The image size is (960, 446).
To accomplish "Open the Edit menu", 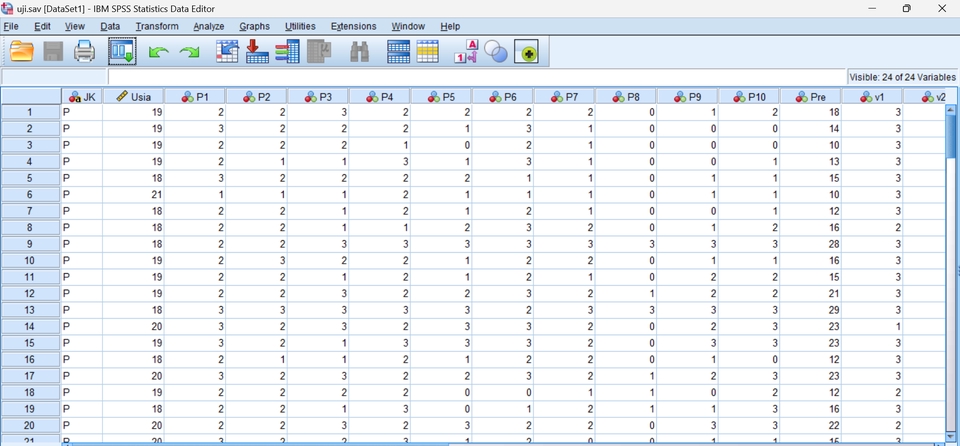I will (x=42, y=26).
